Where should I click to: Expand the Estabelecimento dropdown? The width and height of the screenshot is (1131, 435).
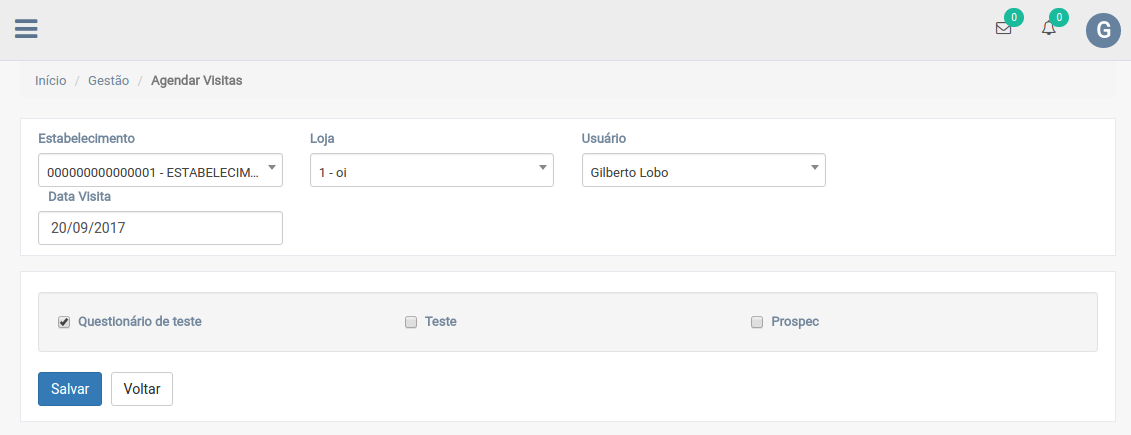160,171
